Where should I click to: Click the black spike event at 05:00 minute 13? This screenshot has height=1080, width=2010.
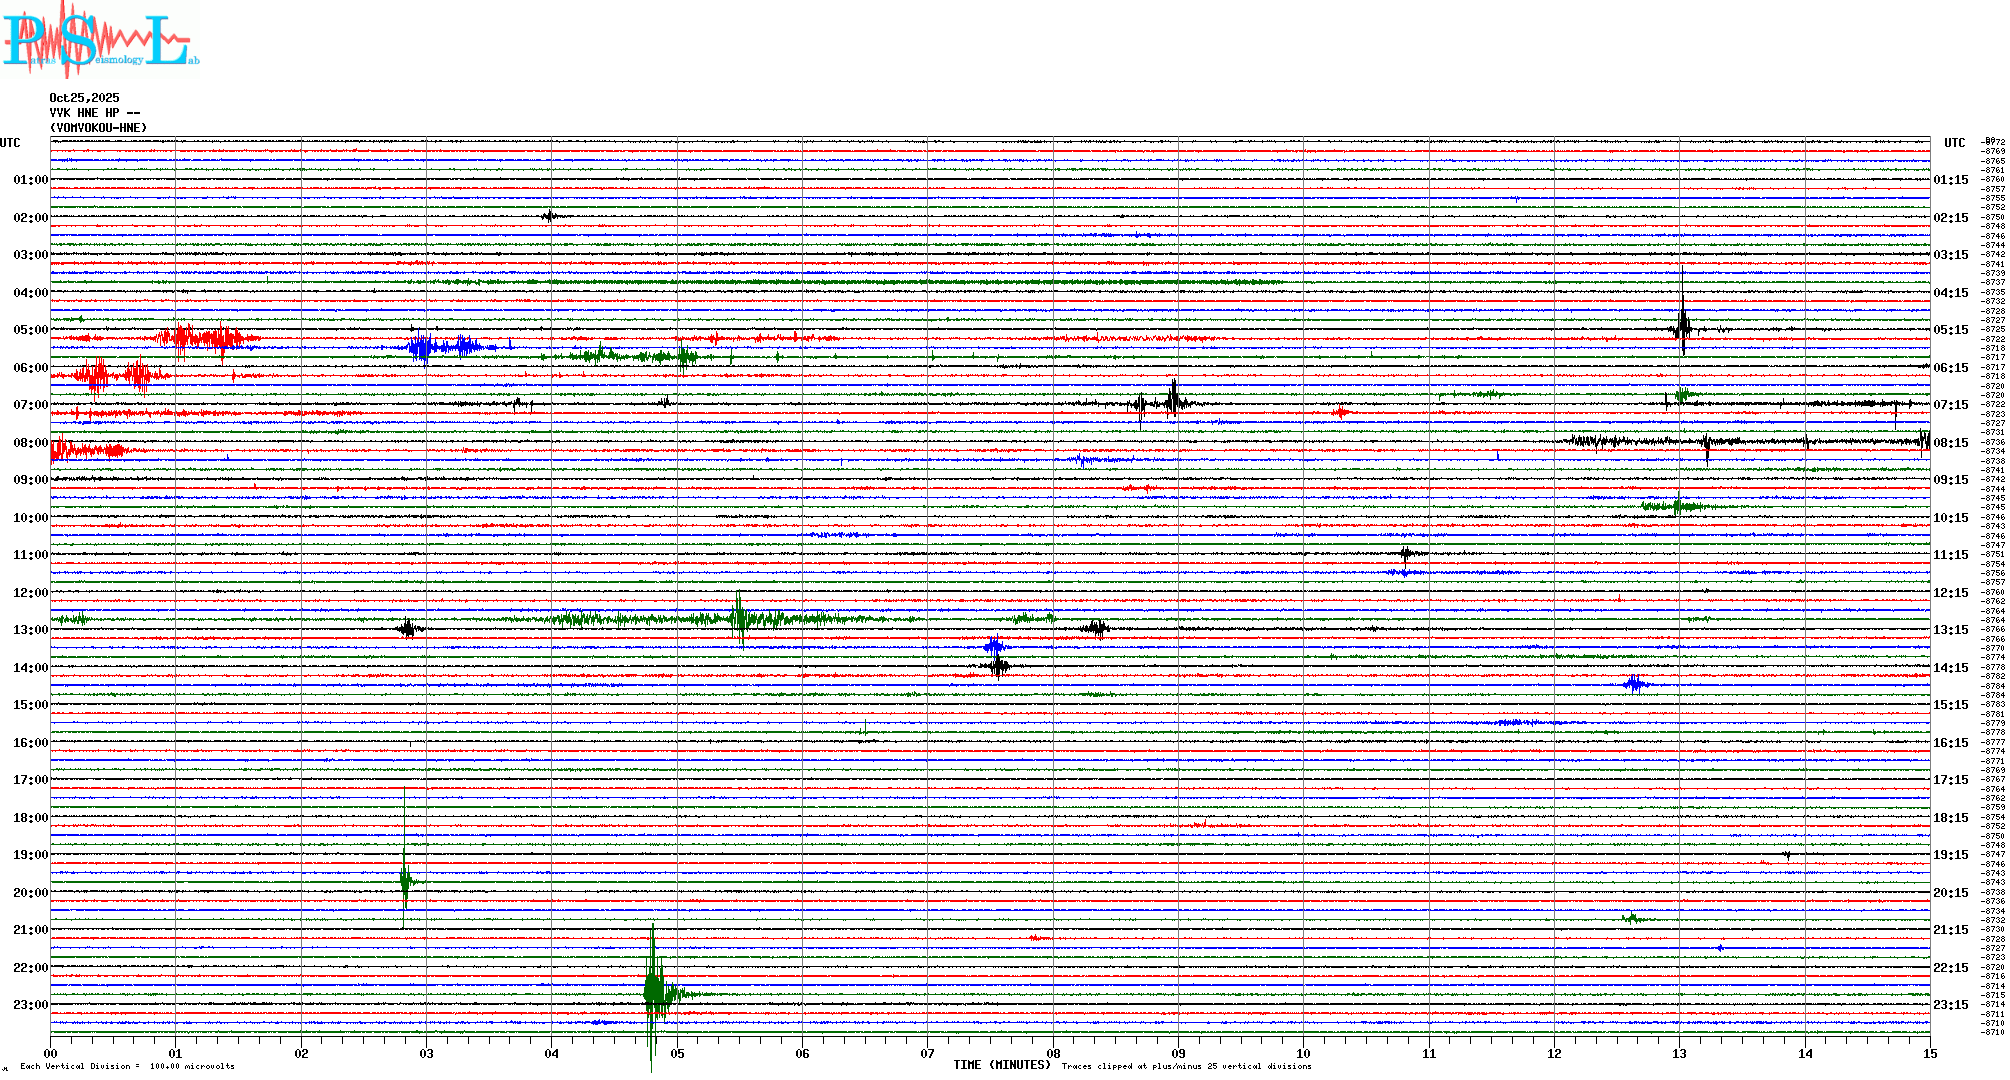point(1682,327)
